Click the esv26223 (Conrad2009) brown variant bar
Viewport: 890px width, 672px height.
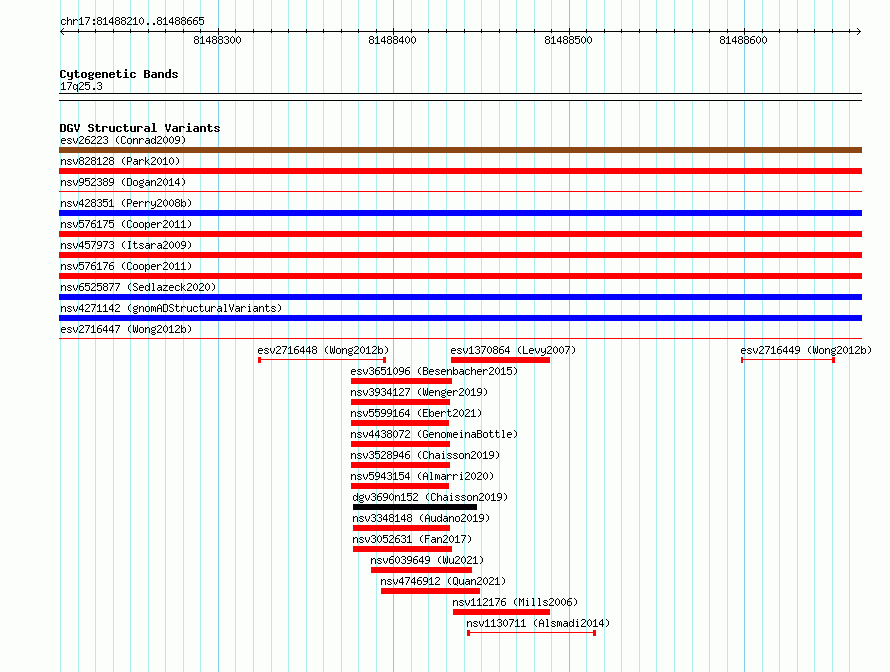[x=460, y=150]
